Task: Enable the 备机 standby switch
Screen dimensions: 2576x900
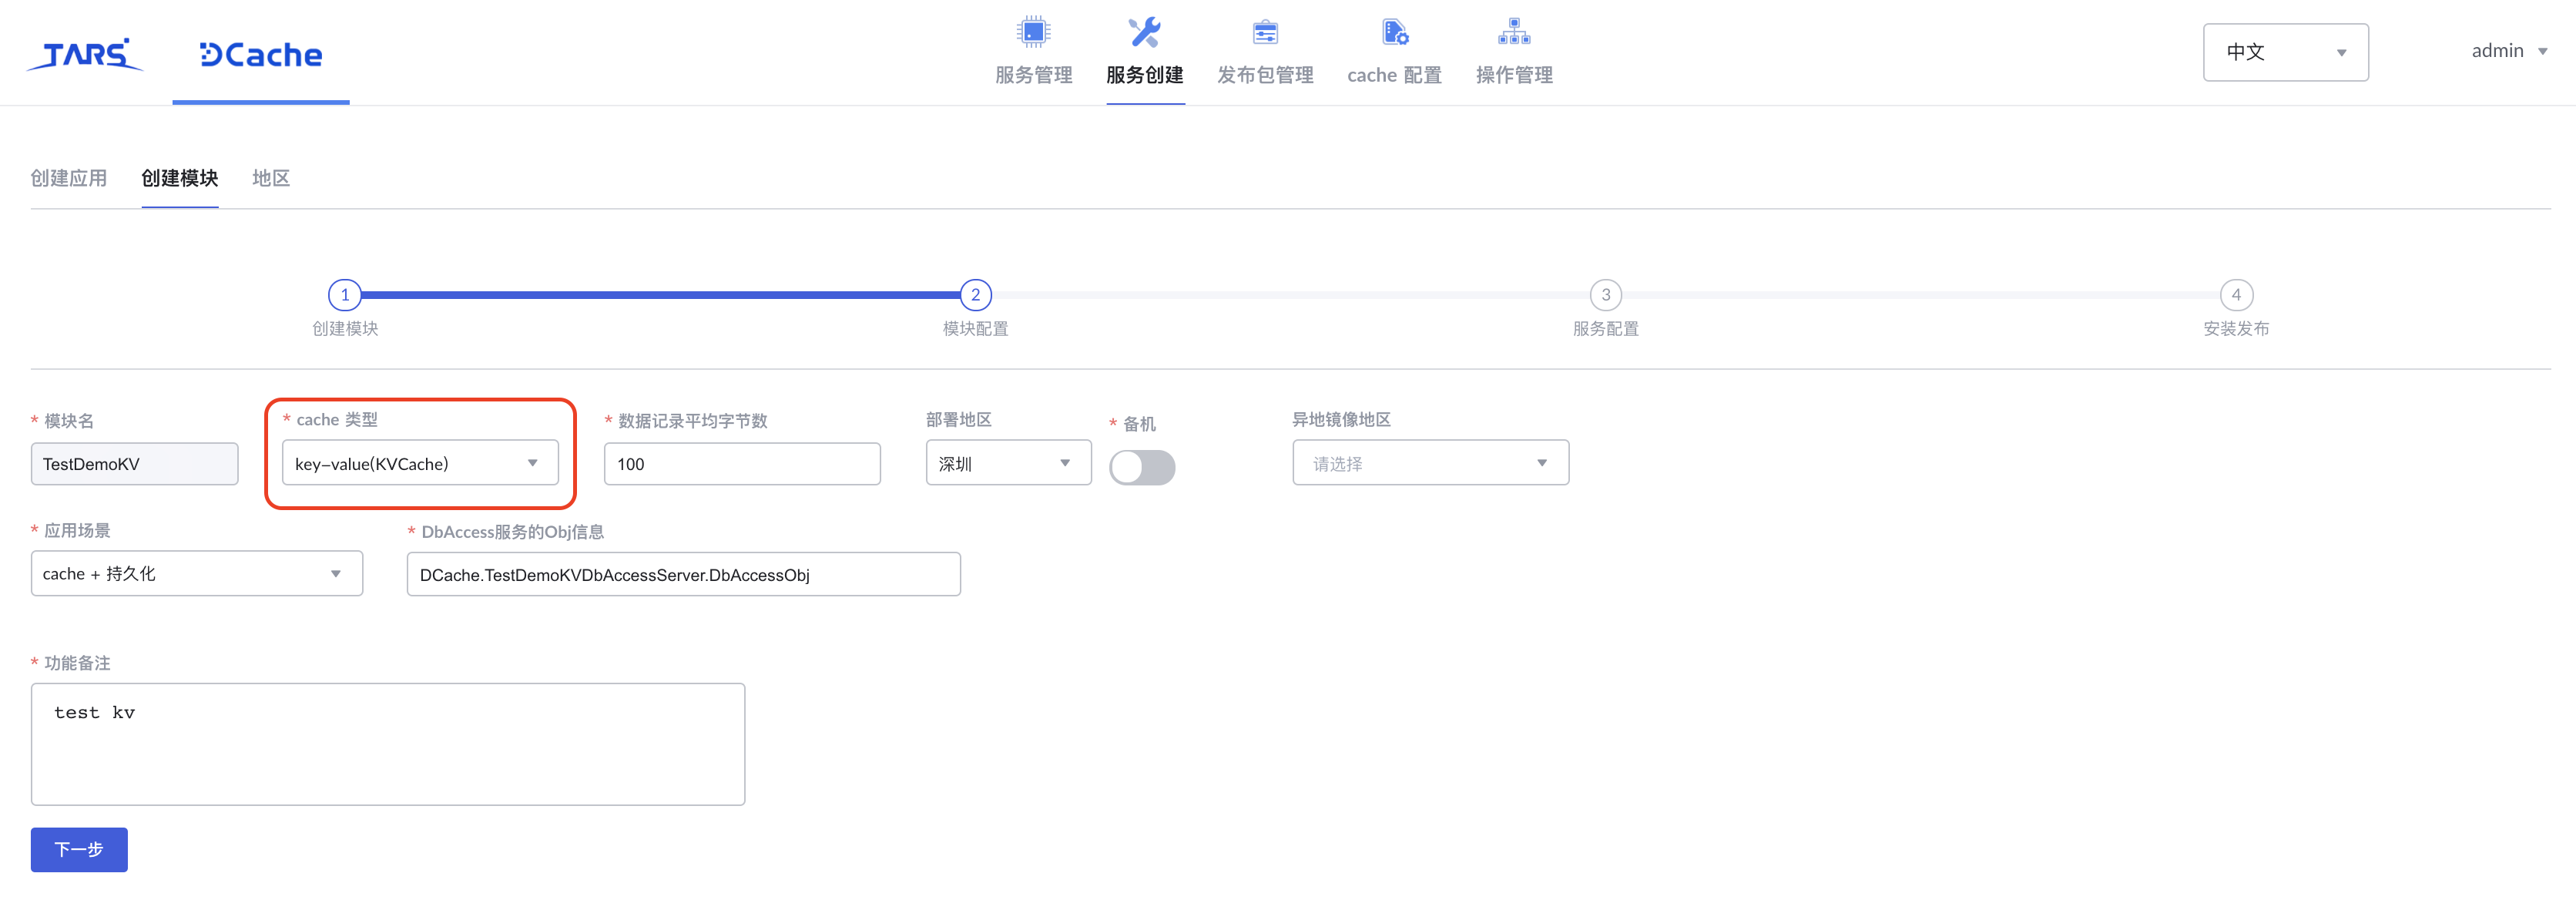Action: pyautogui.click(x=1142, y=466)
